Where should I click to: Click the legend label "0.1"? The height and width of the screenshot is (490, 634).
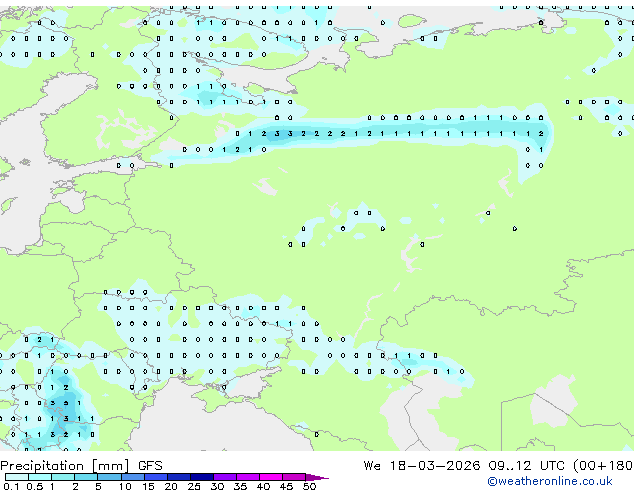(11, 486)
